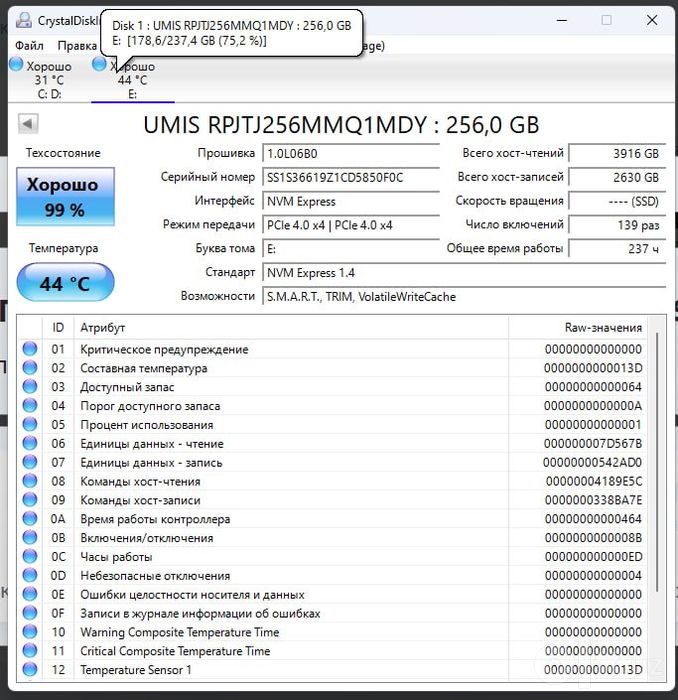The width and height of the screenshot is (678, 700).
Task: Click the Стандарт field NVM Express 1.4
Action: tap(464, 273)
